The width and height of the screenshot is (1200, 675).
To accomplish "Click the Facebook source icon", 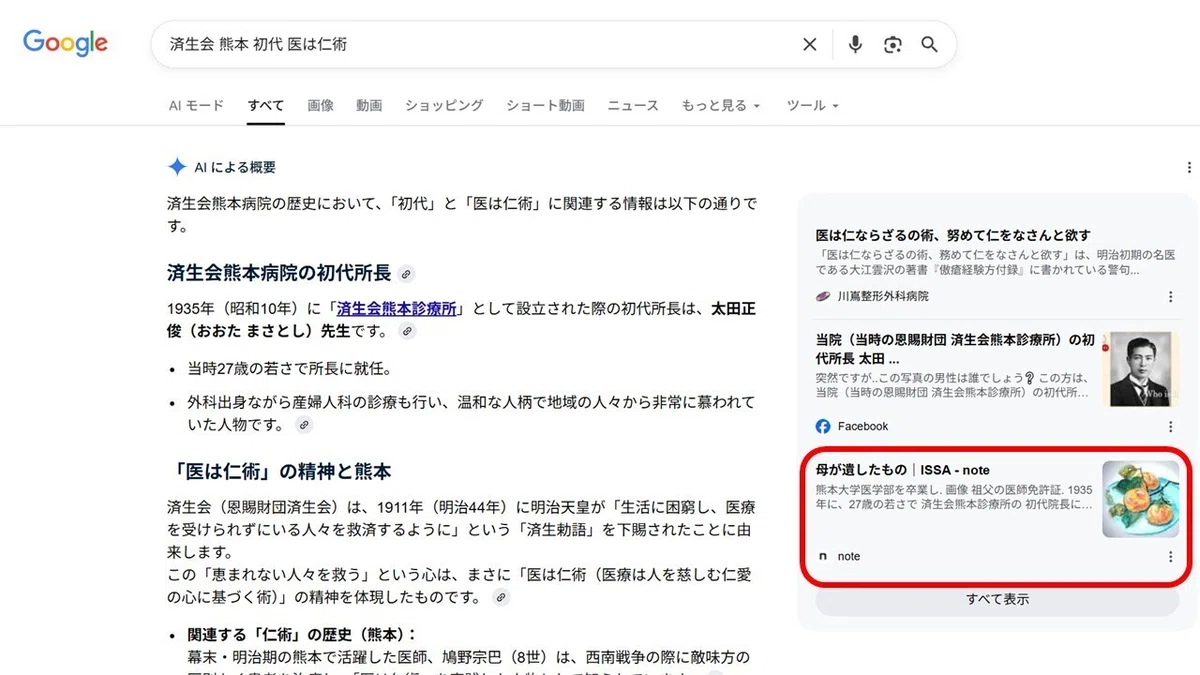I will [823, 426].
